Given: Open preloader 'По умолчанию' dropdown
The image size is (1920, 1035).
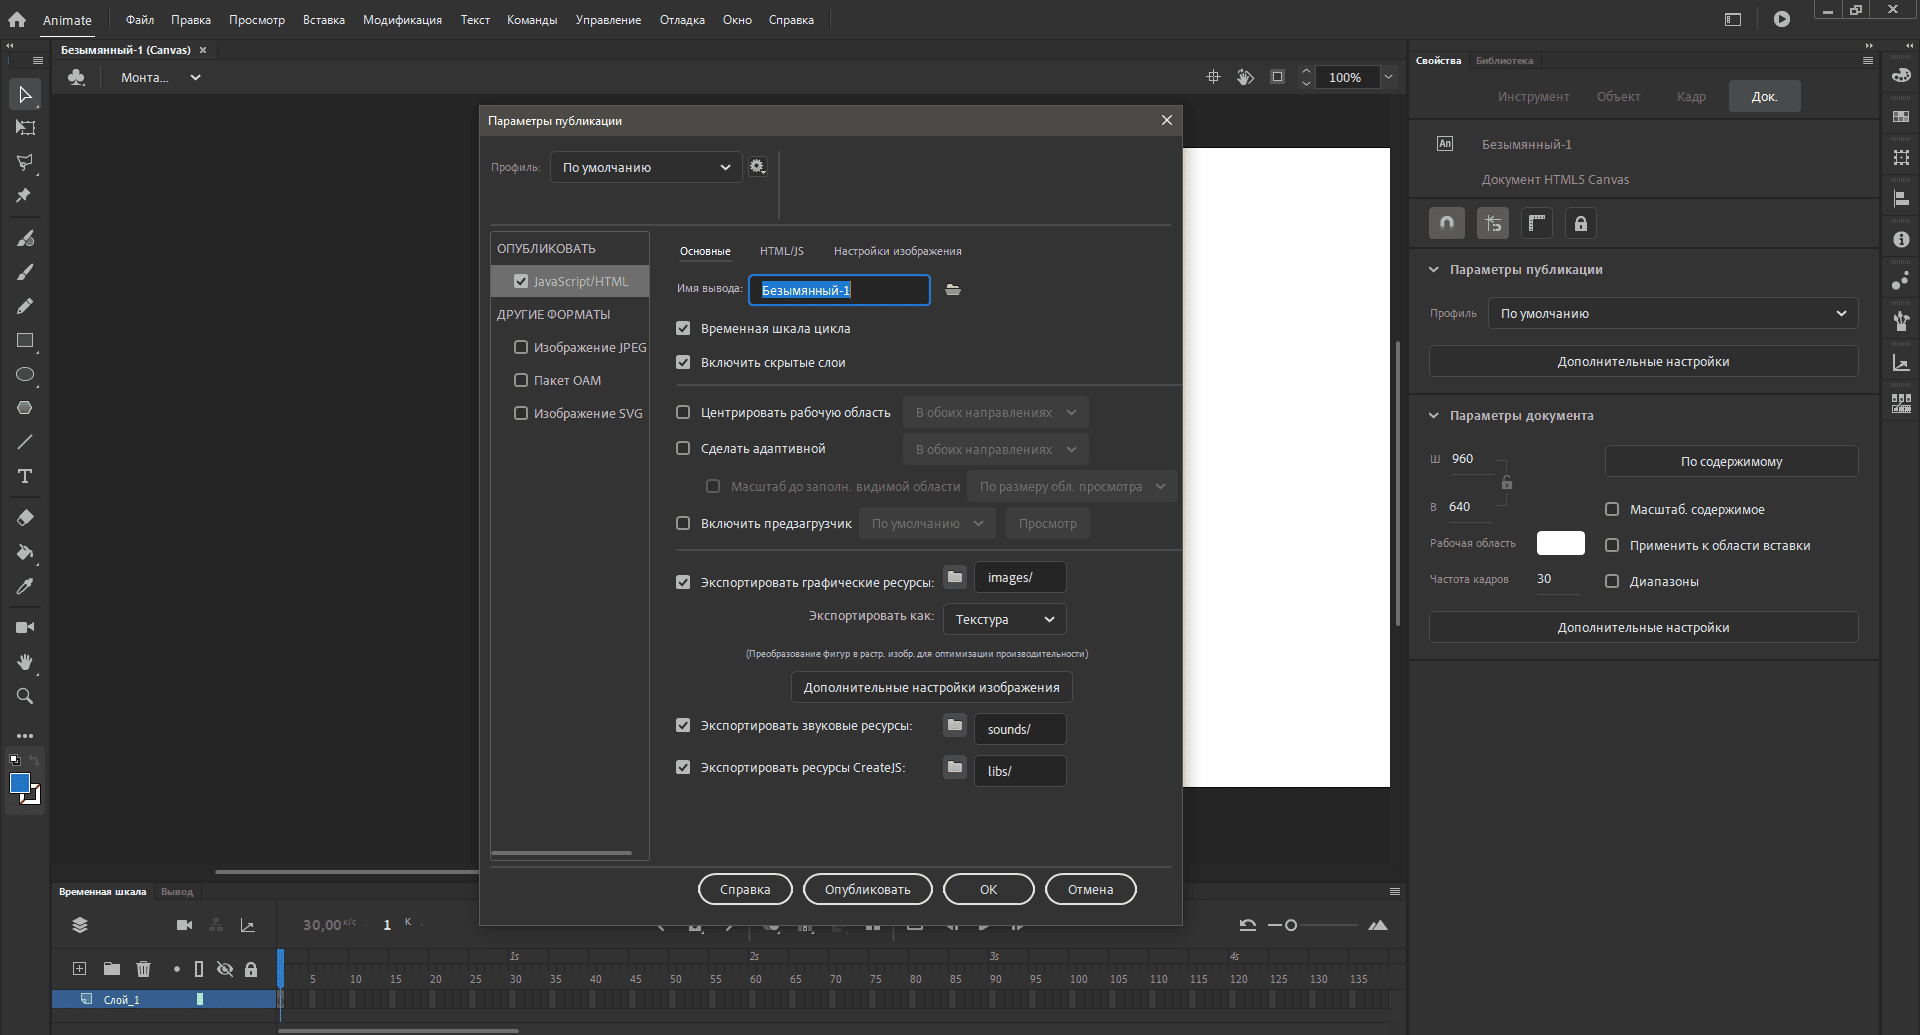Looking at the screenshot, I should (927, 523).
